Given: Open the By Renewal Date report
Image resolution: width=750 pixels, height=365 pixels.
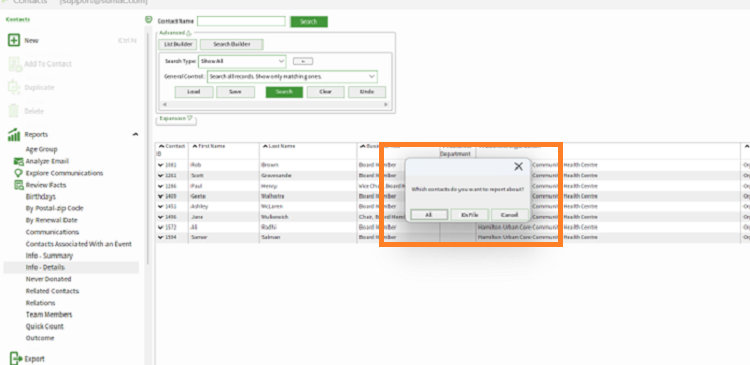Looking at the screenshot, I should point(52,220).
